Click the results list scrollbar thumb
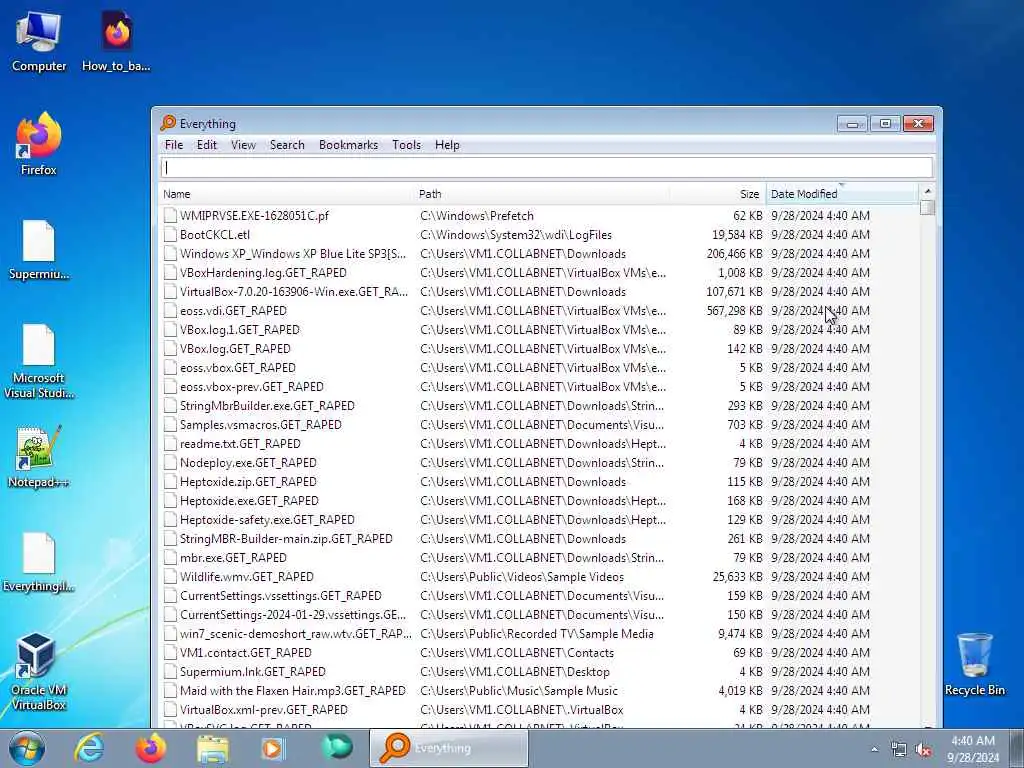This screenshot has height=768, width=1024. pyautogui.click(x=927, y=208)
